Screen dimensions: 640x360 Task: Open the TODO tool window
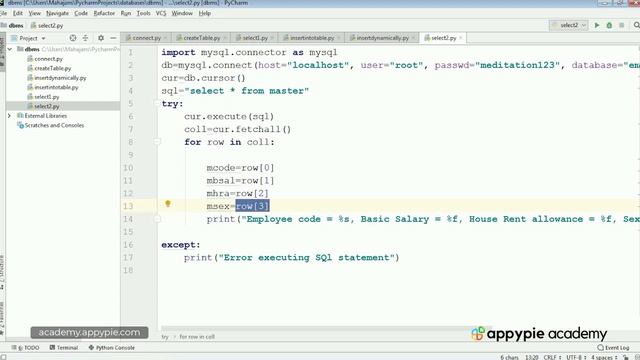coord(26,348)
